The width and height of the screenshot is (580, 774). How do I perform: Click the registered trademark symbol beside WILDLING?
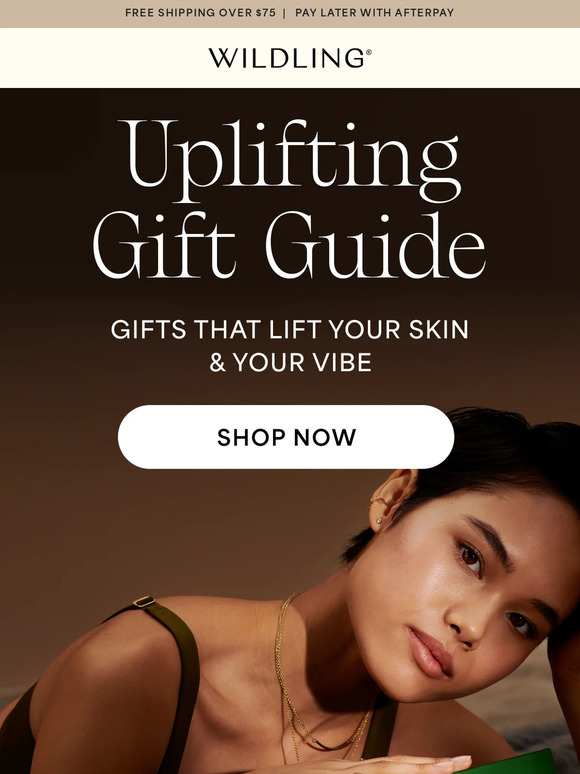pyautogui.click(x=368, y=51)
